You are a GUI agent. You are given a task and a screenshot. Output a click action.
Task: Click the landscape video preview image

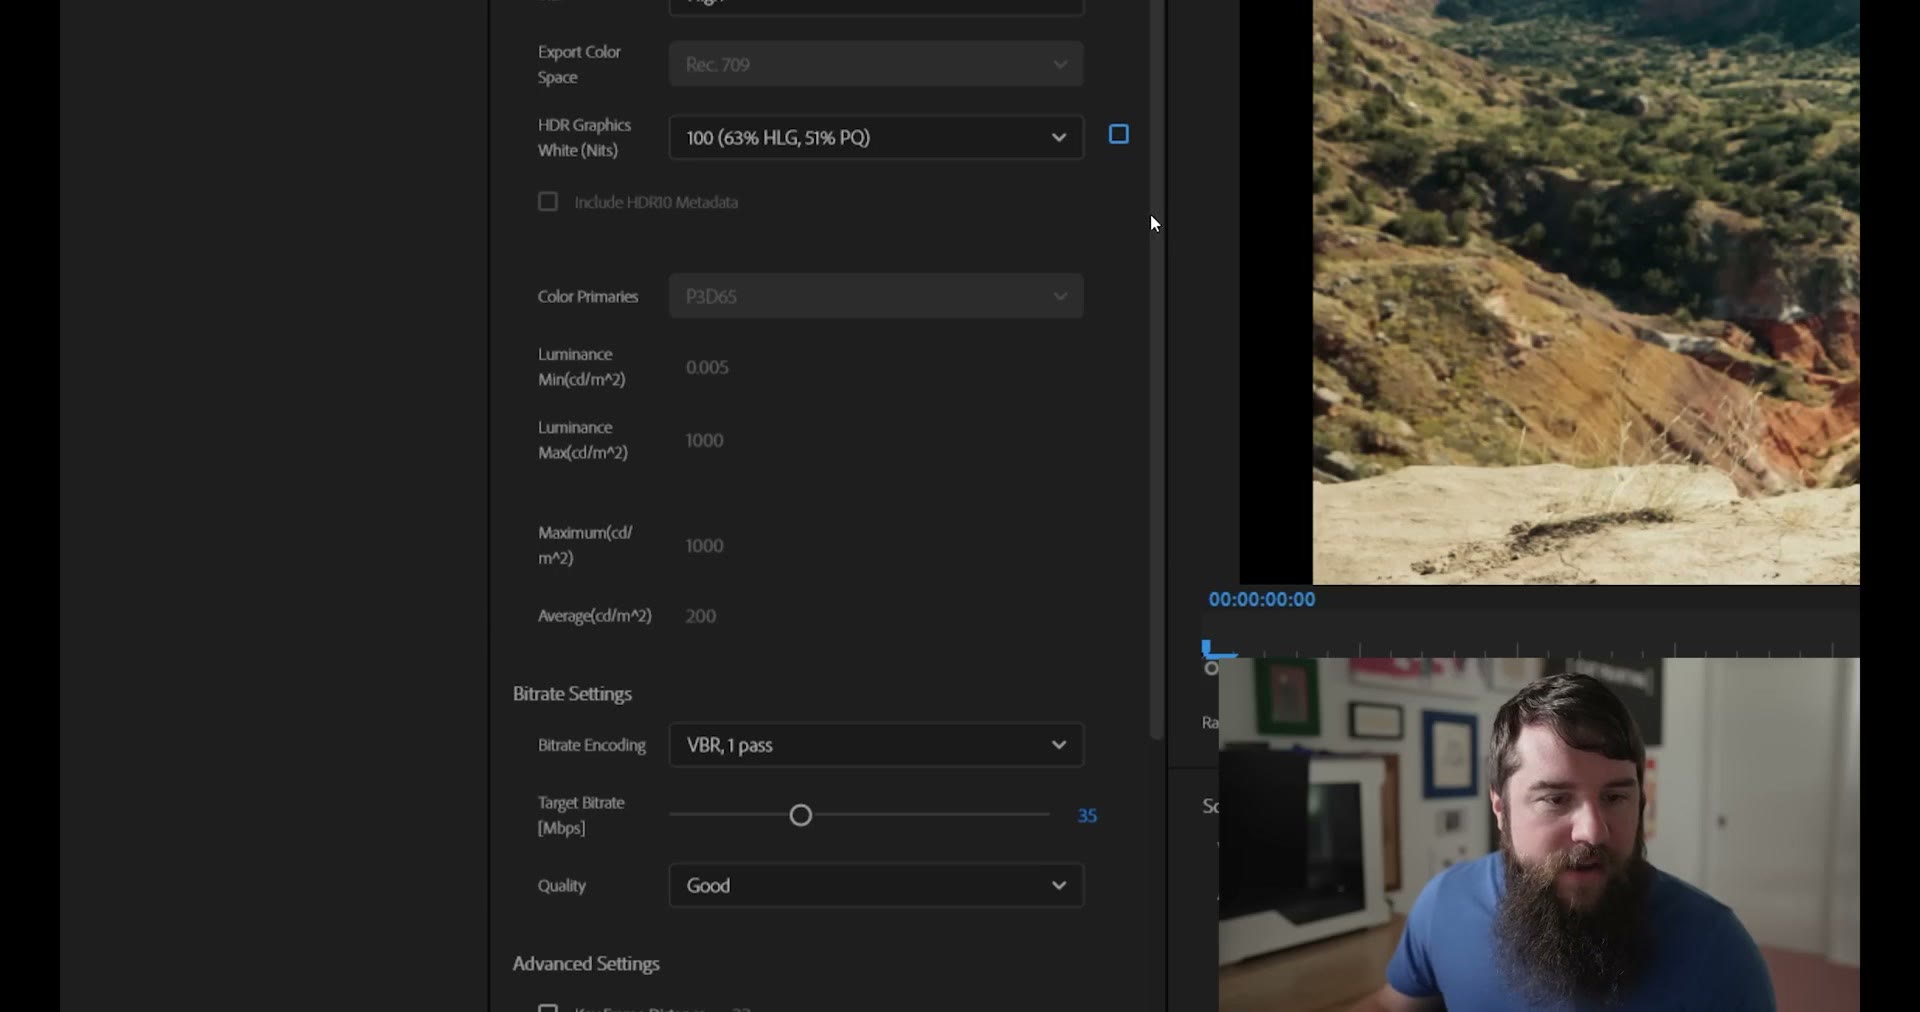[x=1586, y=292]
